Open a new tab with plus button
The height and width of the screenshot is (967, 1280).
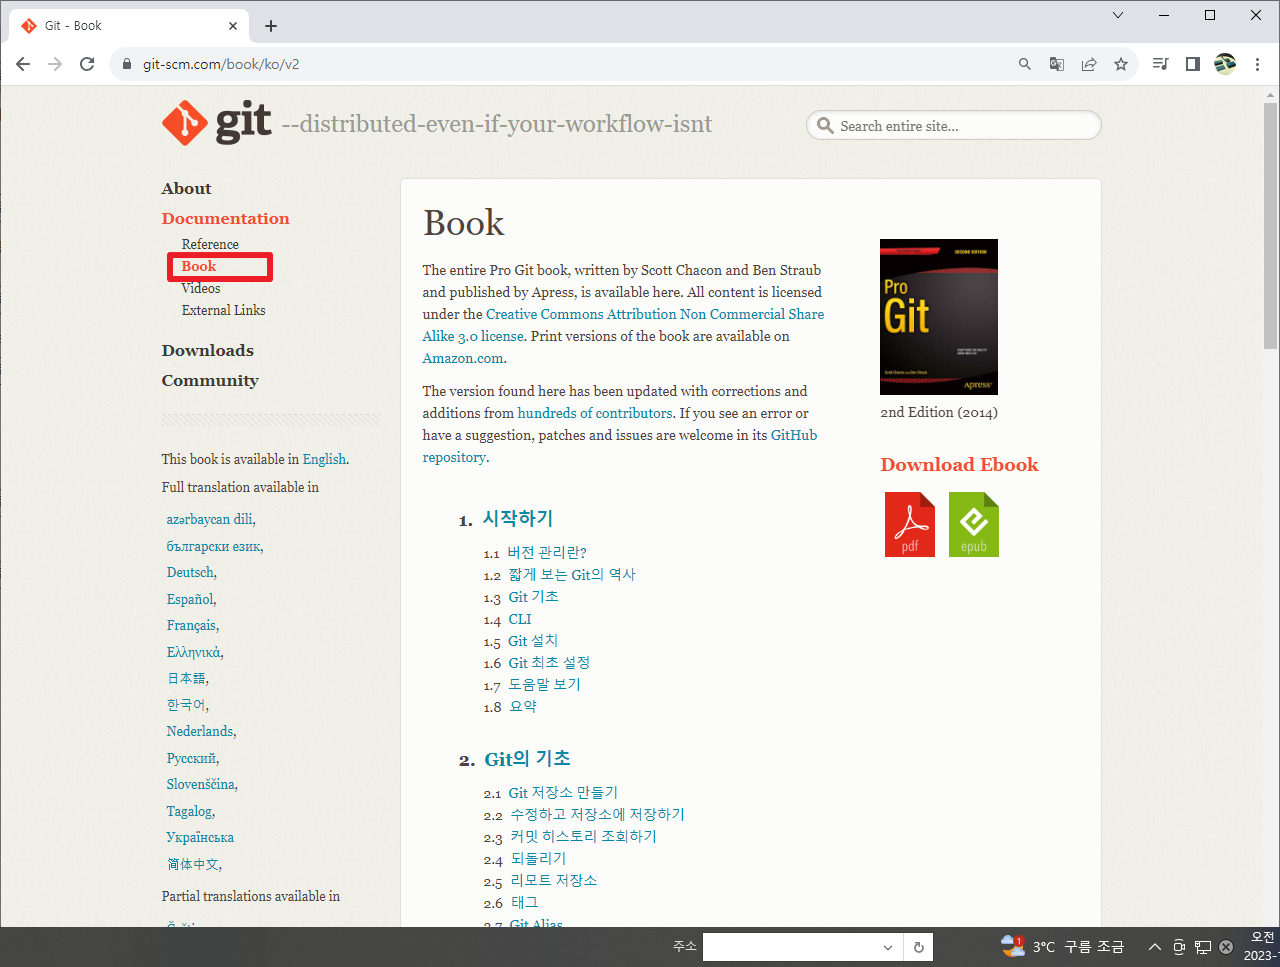(271, 26)
